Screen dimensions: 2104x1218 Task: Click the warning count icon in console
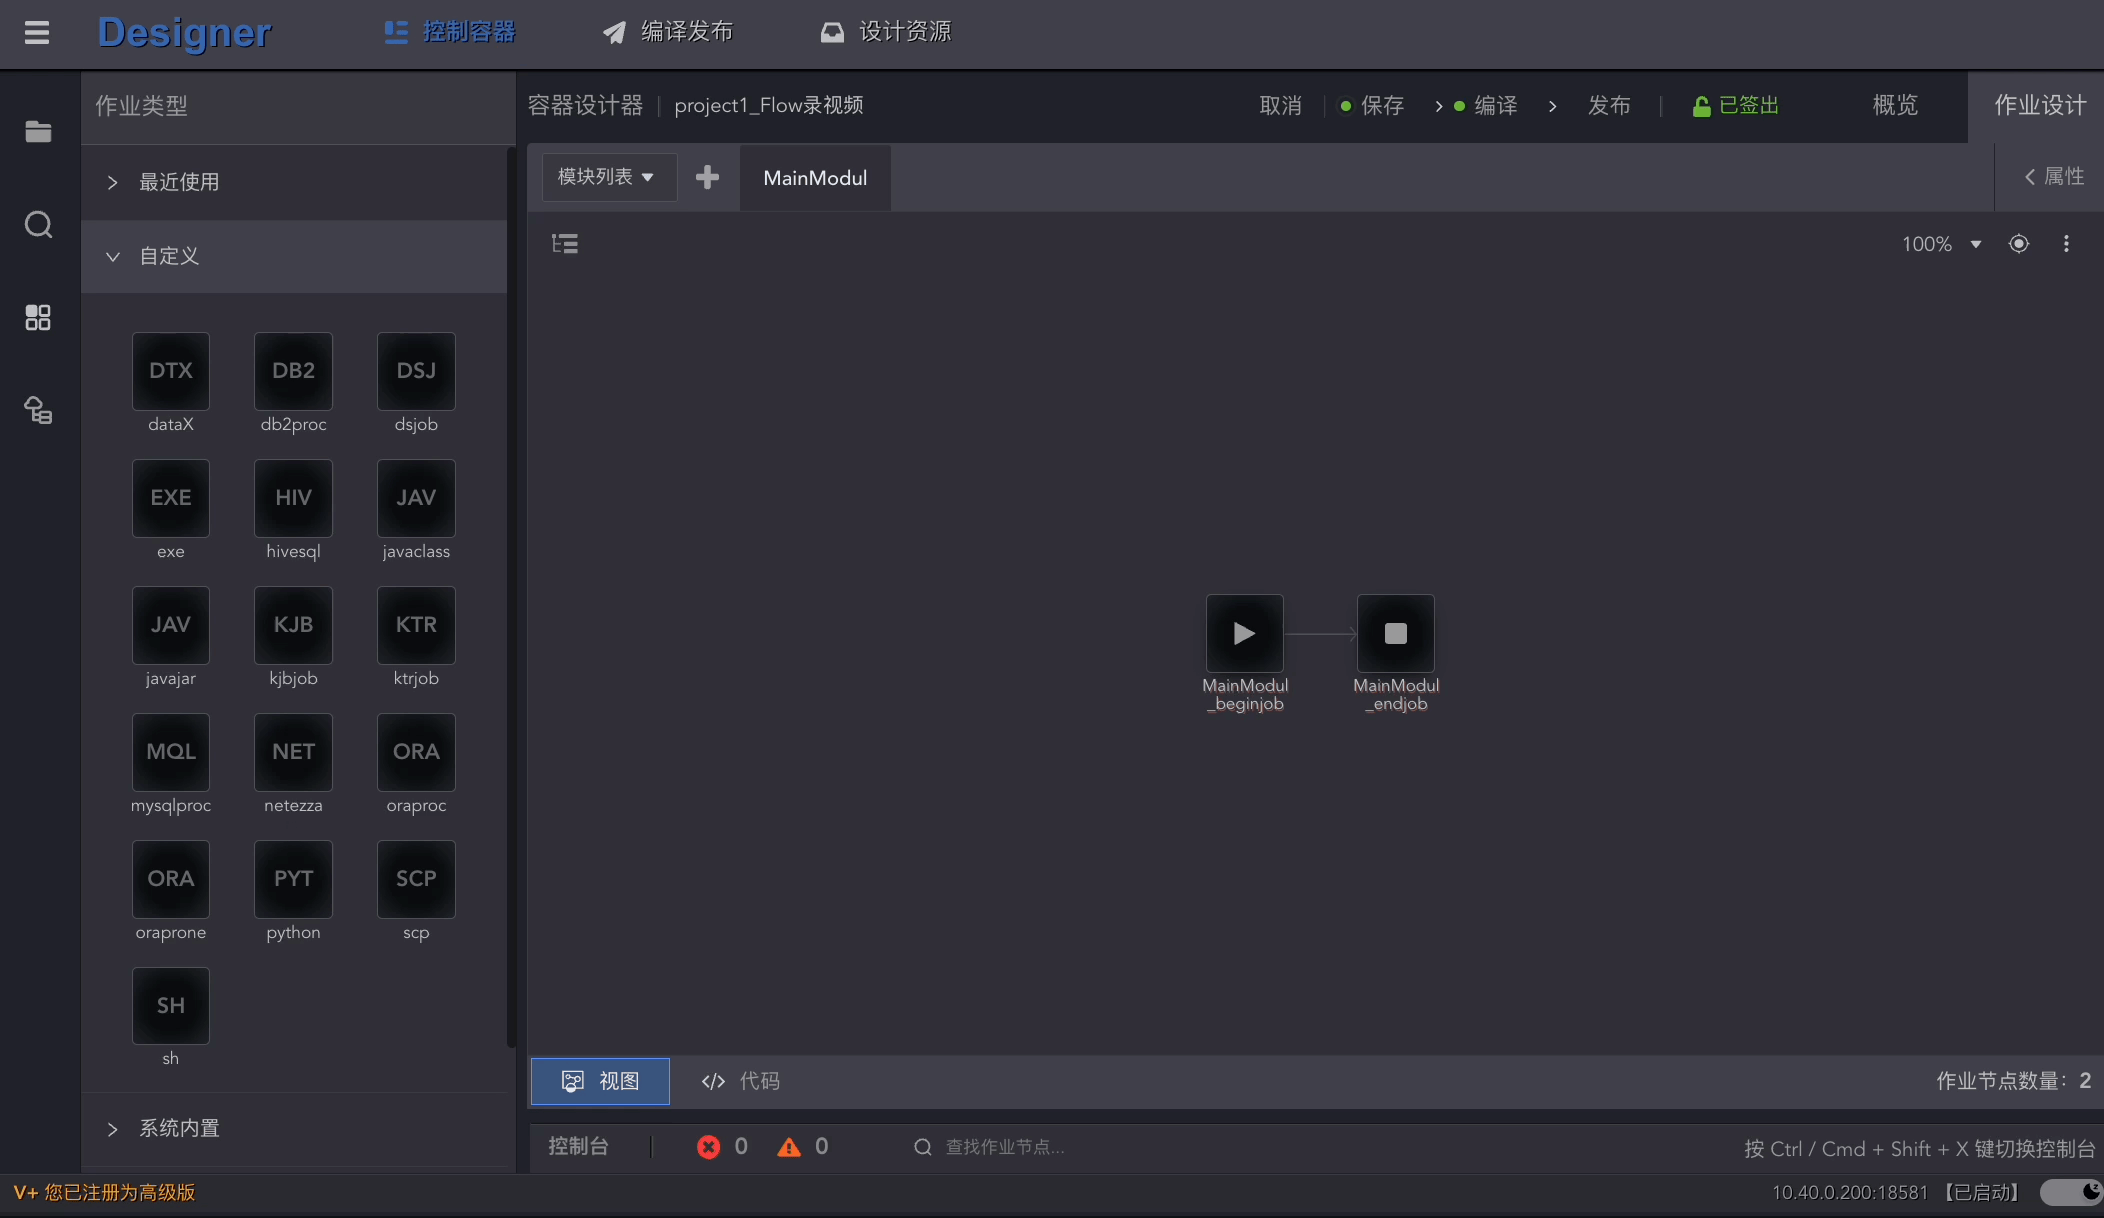point(789,1147)
